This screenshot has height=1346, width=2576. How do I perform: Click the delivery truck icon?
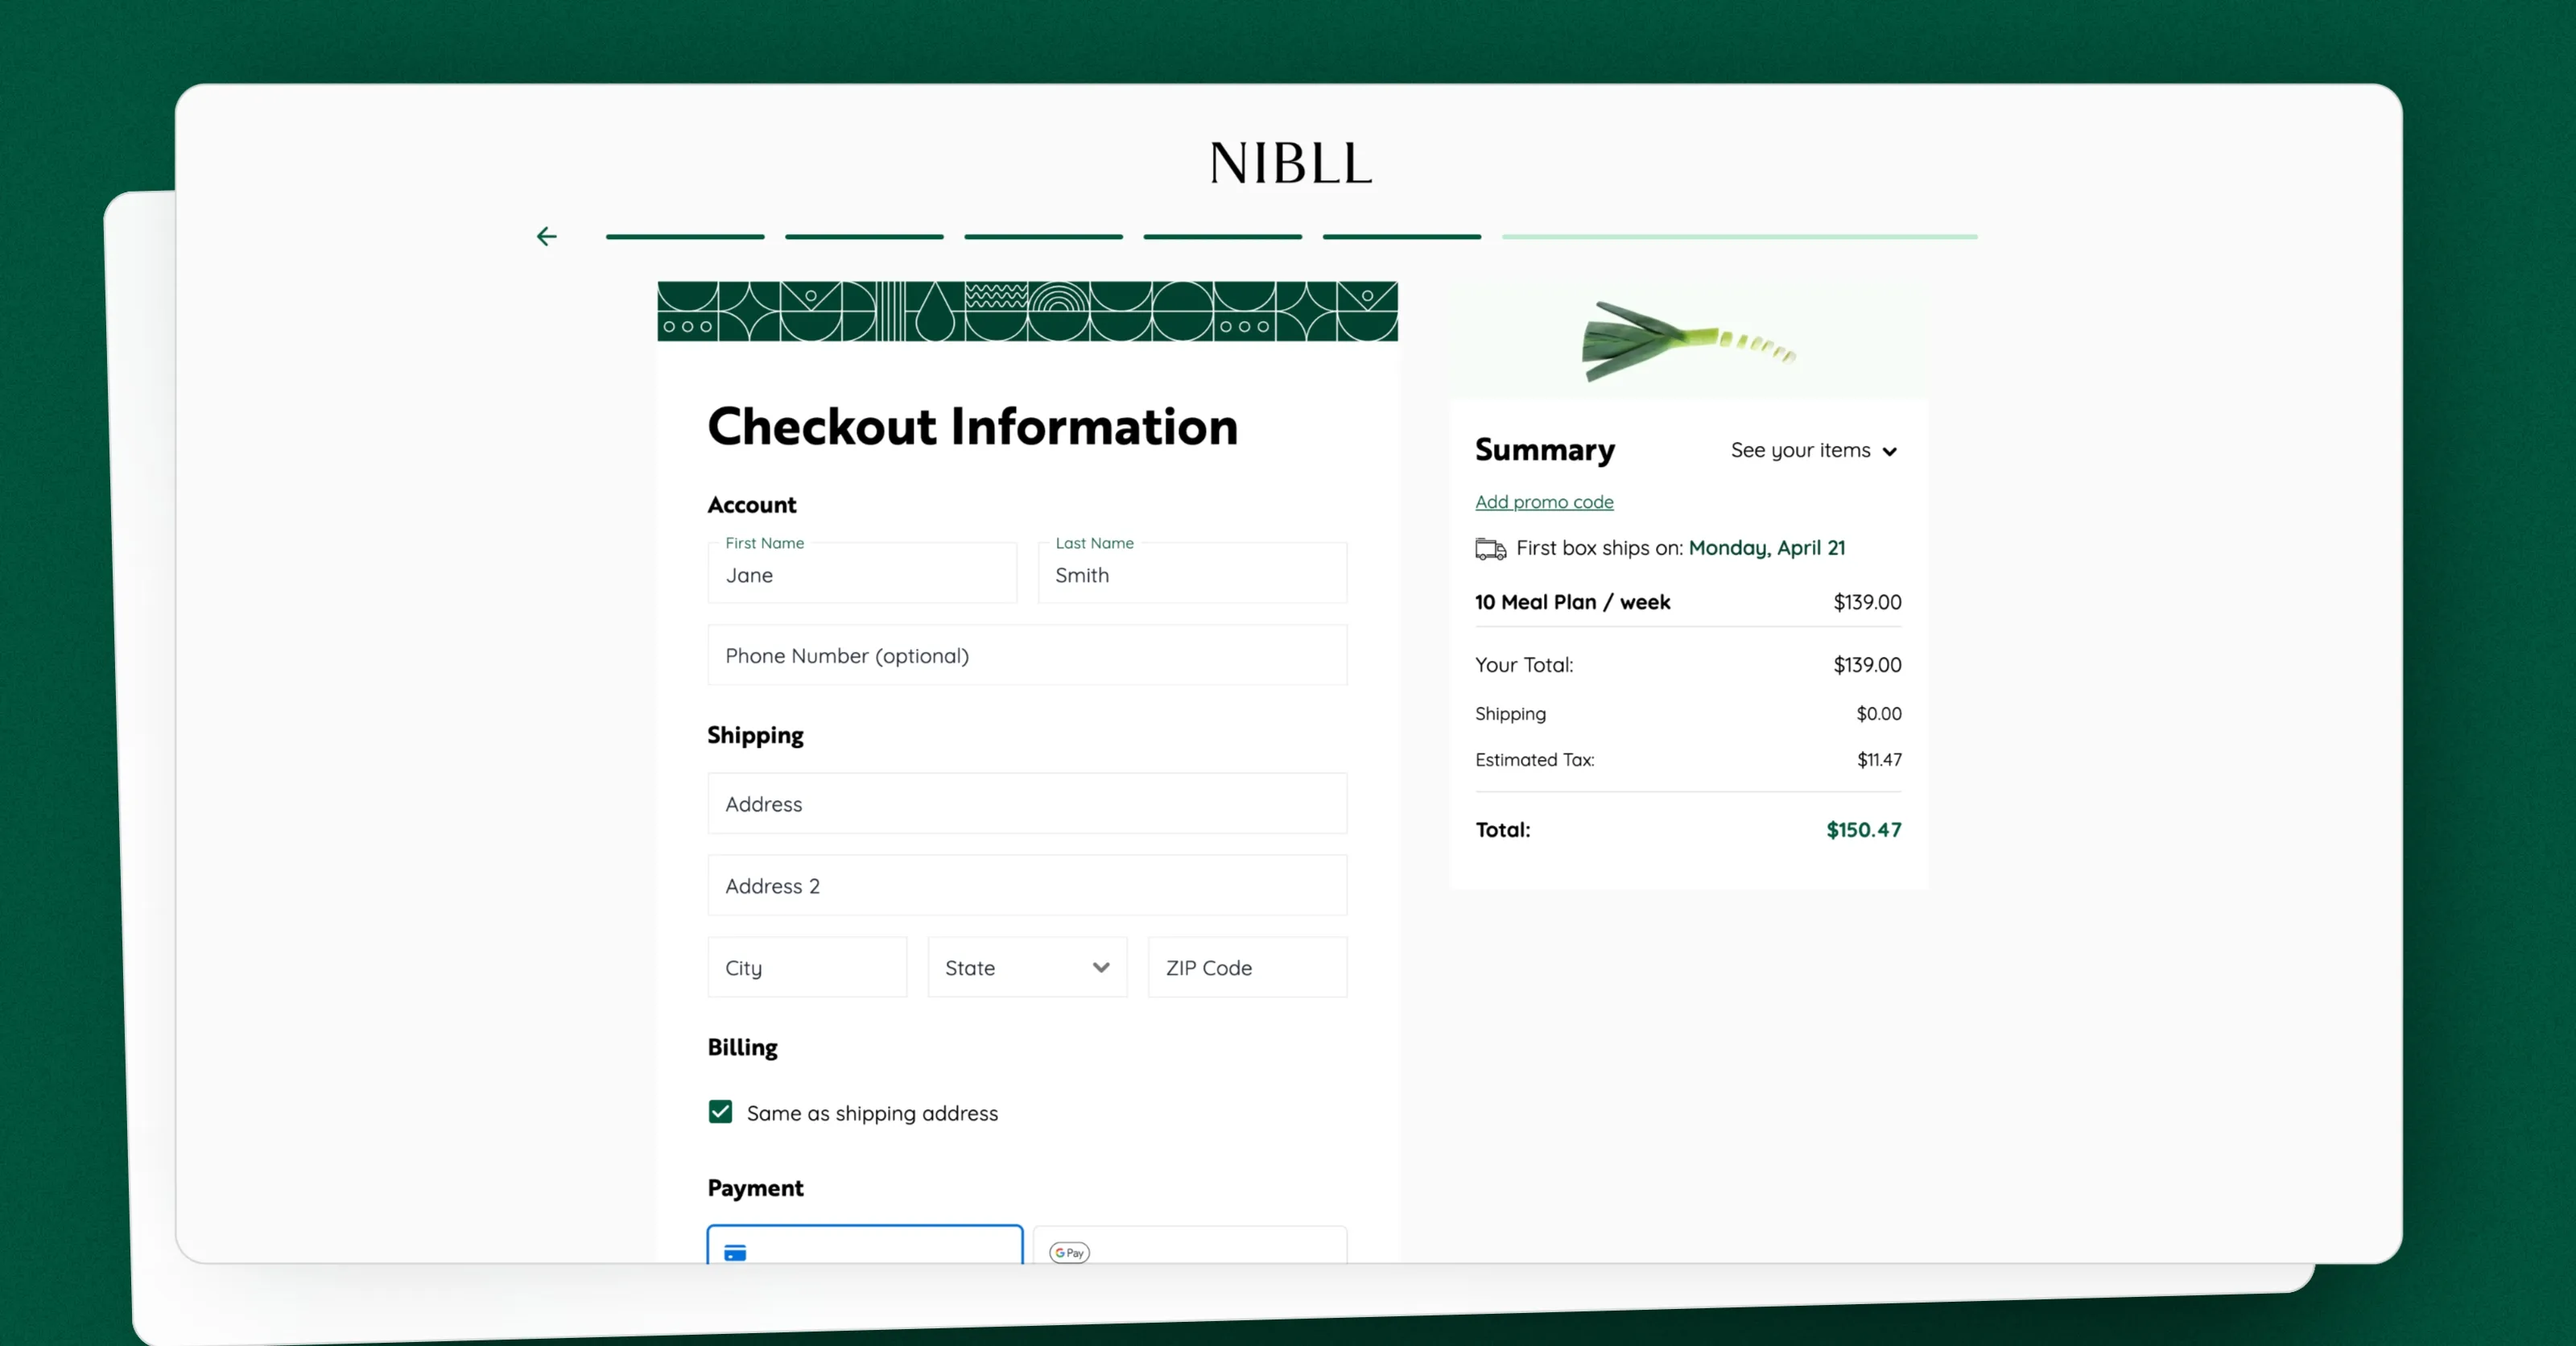click(x=1490, y=549)
